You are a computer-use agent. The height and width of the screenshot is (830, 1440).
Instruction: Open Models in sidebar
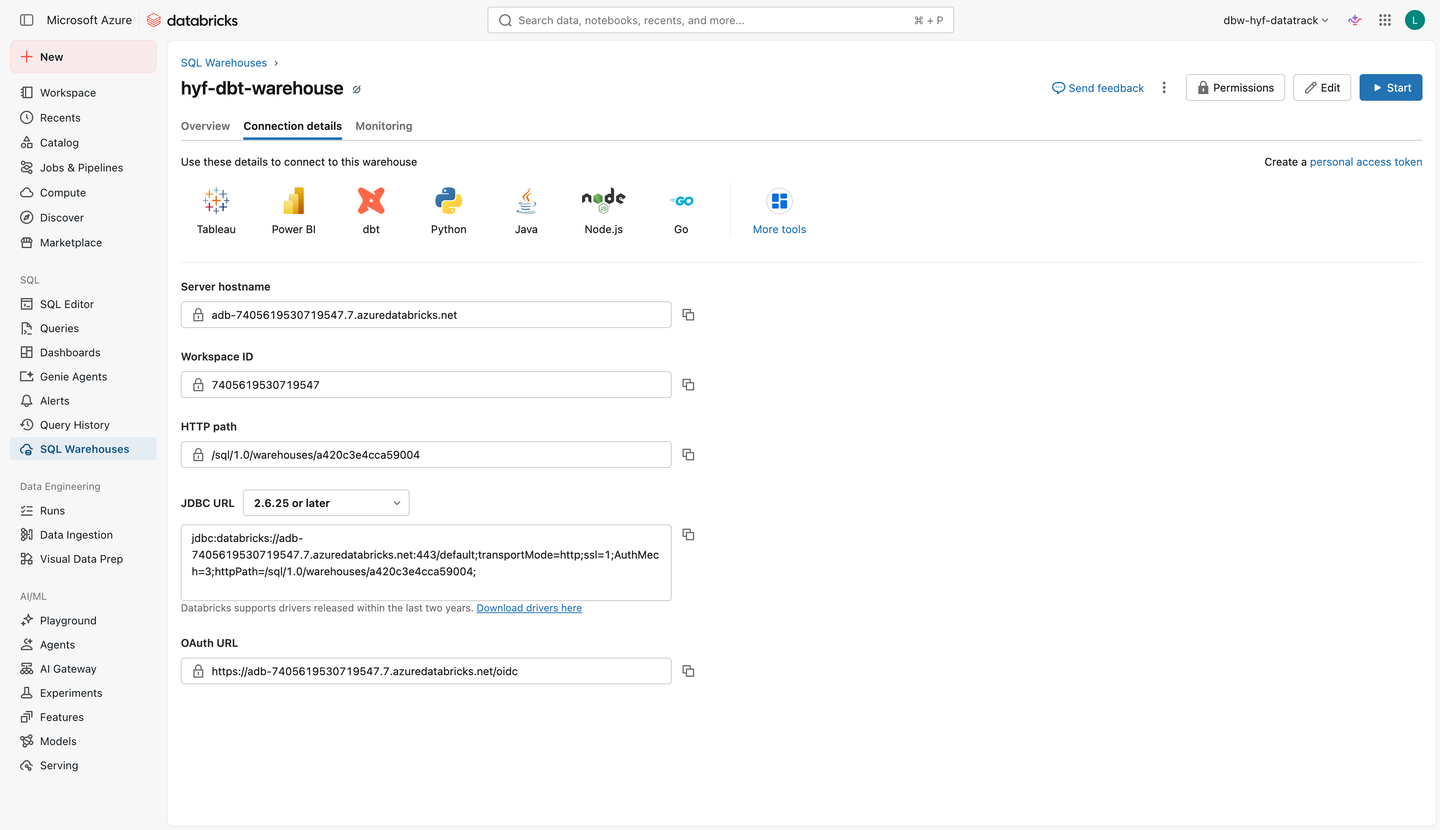pos(83,742)
